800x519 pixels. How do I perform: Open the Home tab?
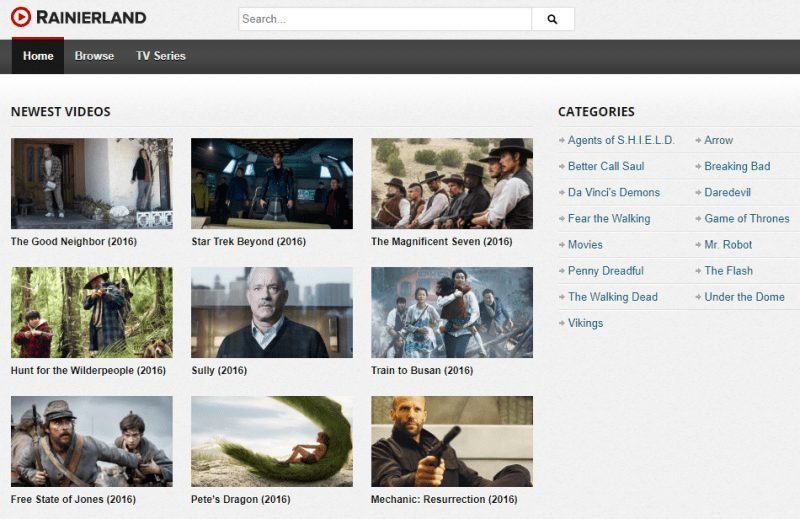coord(38,56)
